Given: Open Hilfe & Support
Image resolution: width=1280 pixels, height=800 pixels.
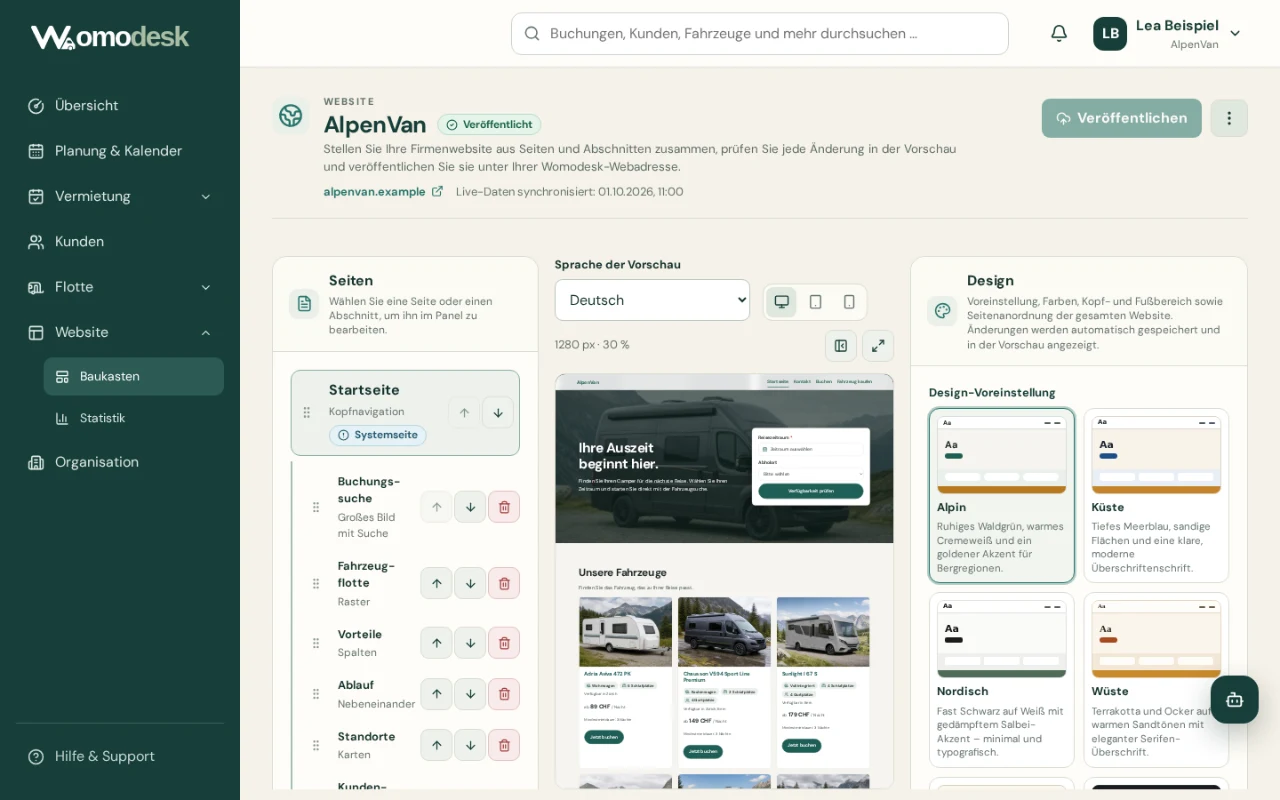Looking at the screenshot, I should tap(120, 756).
